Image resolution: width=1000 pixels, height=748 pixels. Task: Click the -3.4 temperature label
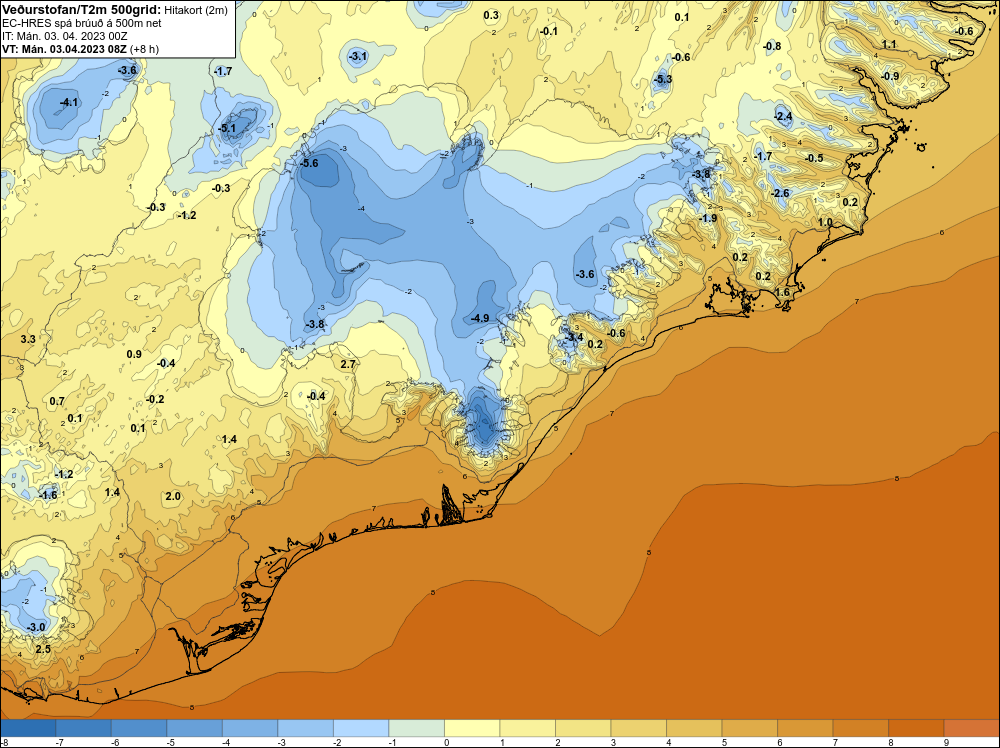click(573, 337)
